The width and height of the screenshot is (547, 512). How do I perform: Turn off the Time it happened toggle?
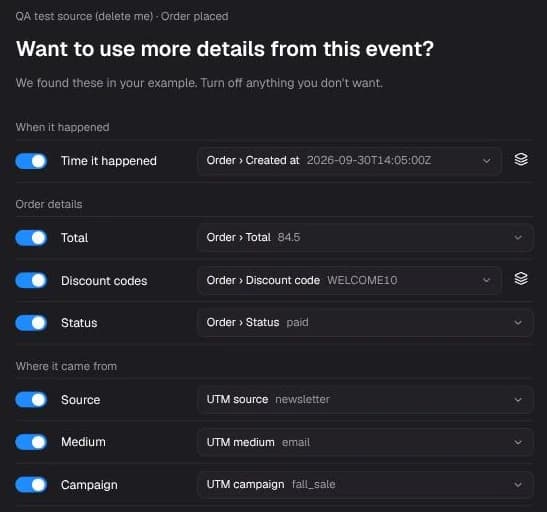point(31,161)
